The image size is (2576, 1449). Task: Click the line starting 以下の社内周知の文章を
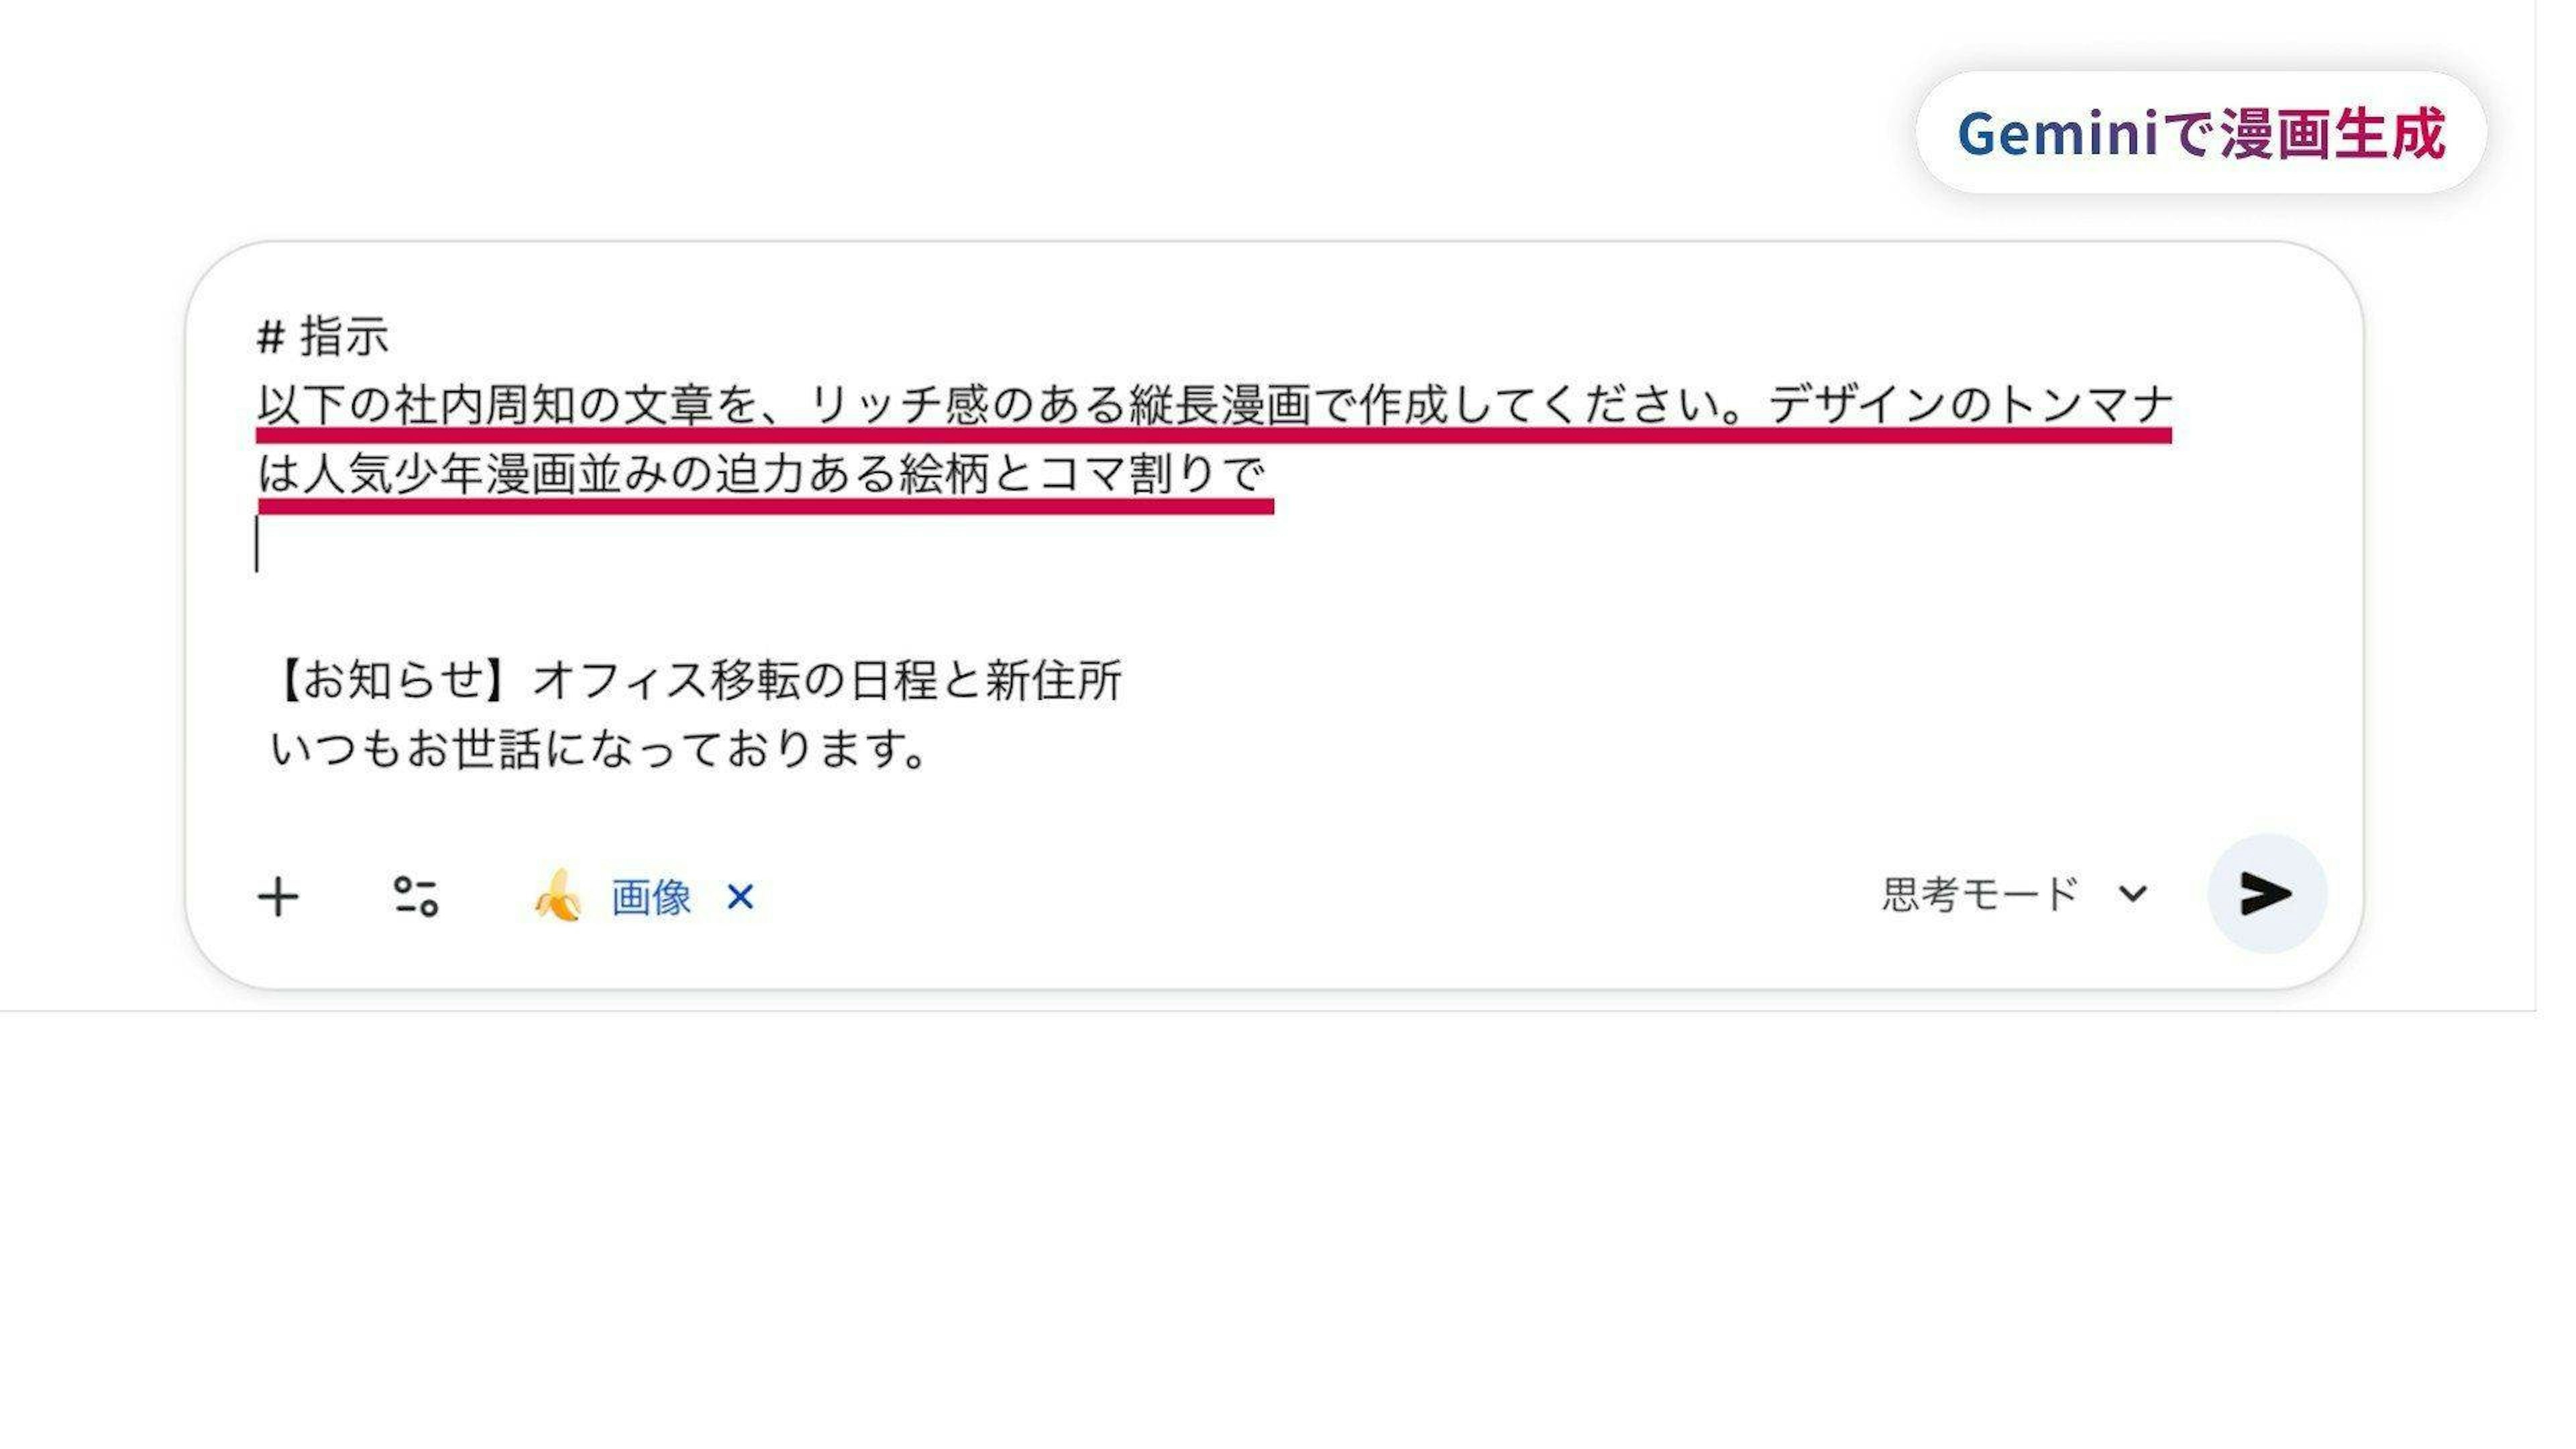[x=1214, y=405]
